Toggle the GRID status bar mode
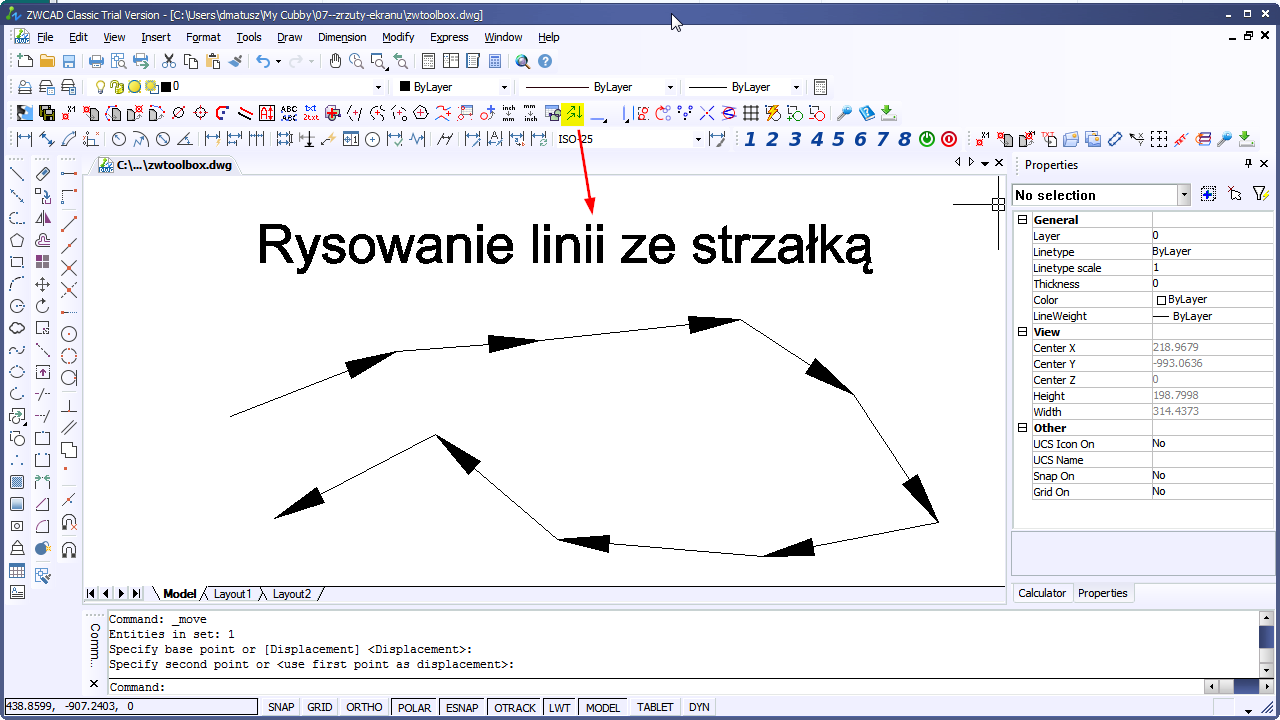 click(x=320, y=707)
